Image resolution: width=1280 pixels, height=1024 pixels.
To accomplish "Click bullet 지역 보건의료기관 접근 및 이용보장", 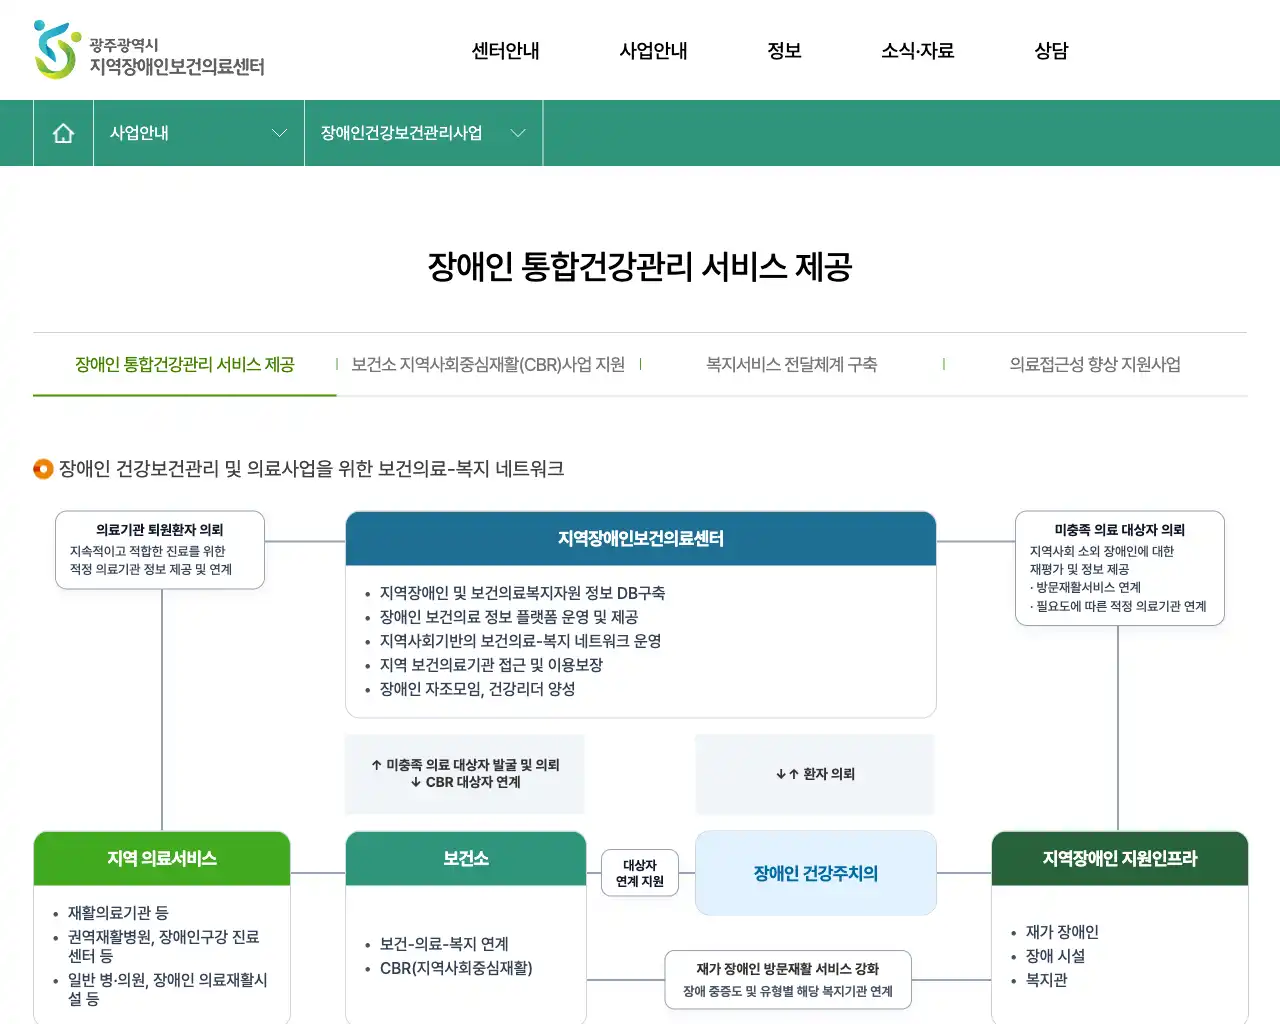I will point(491,665).
